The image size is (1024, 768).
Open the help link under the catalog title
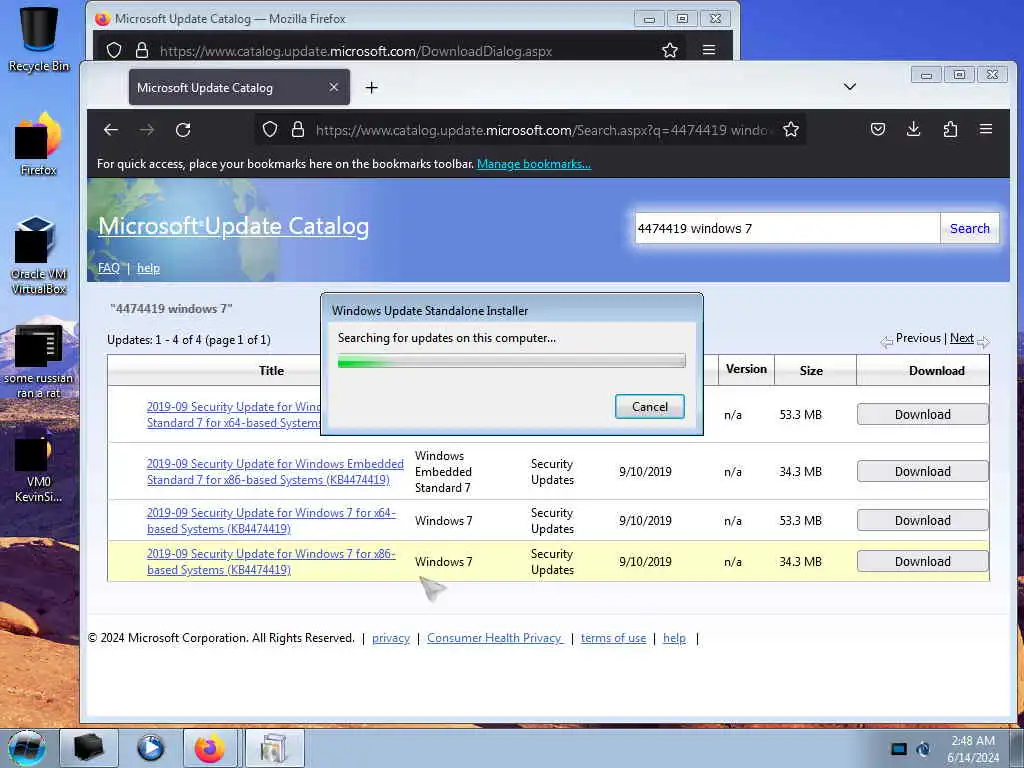coord(148,268)
